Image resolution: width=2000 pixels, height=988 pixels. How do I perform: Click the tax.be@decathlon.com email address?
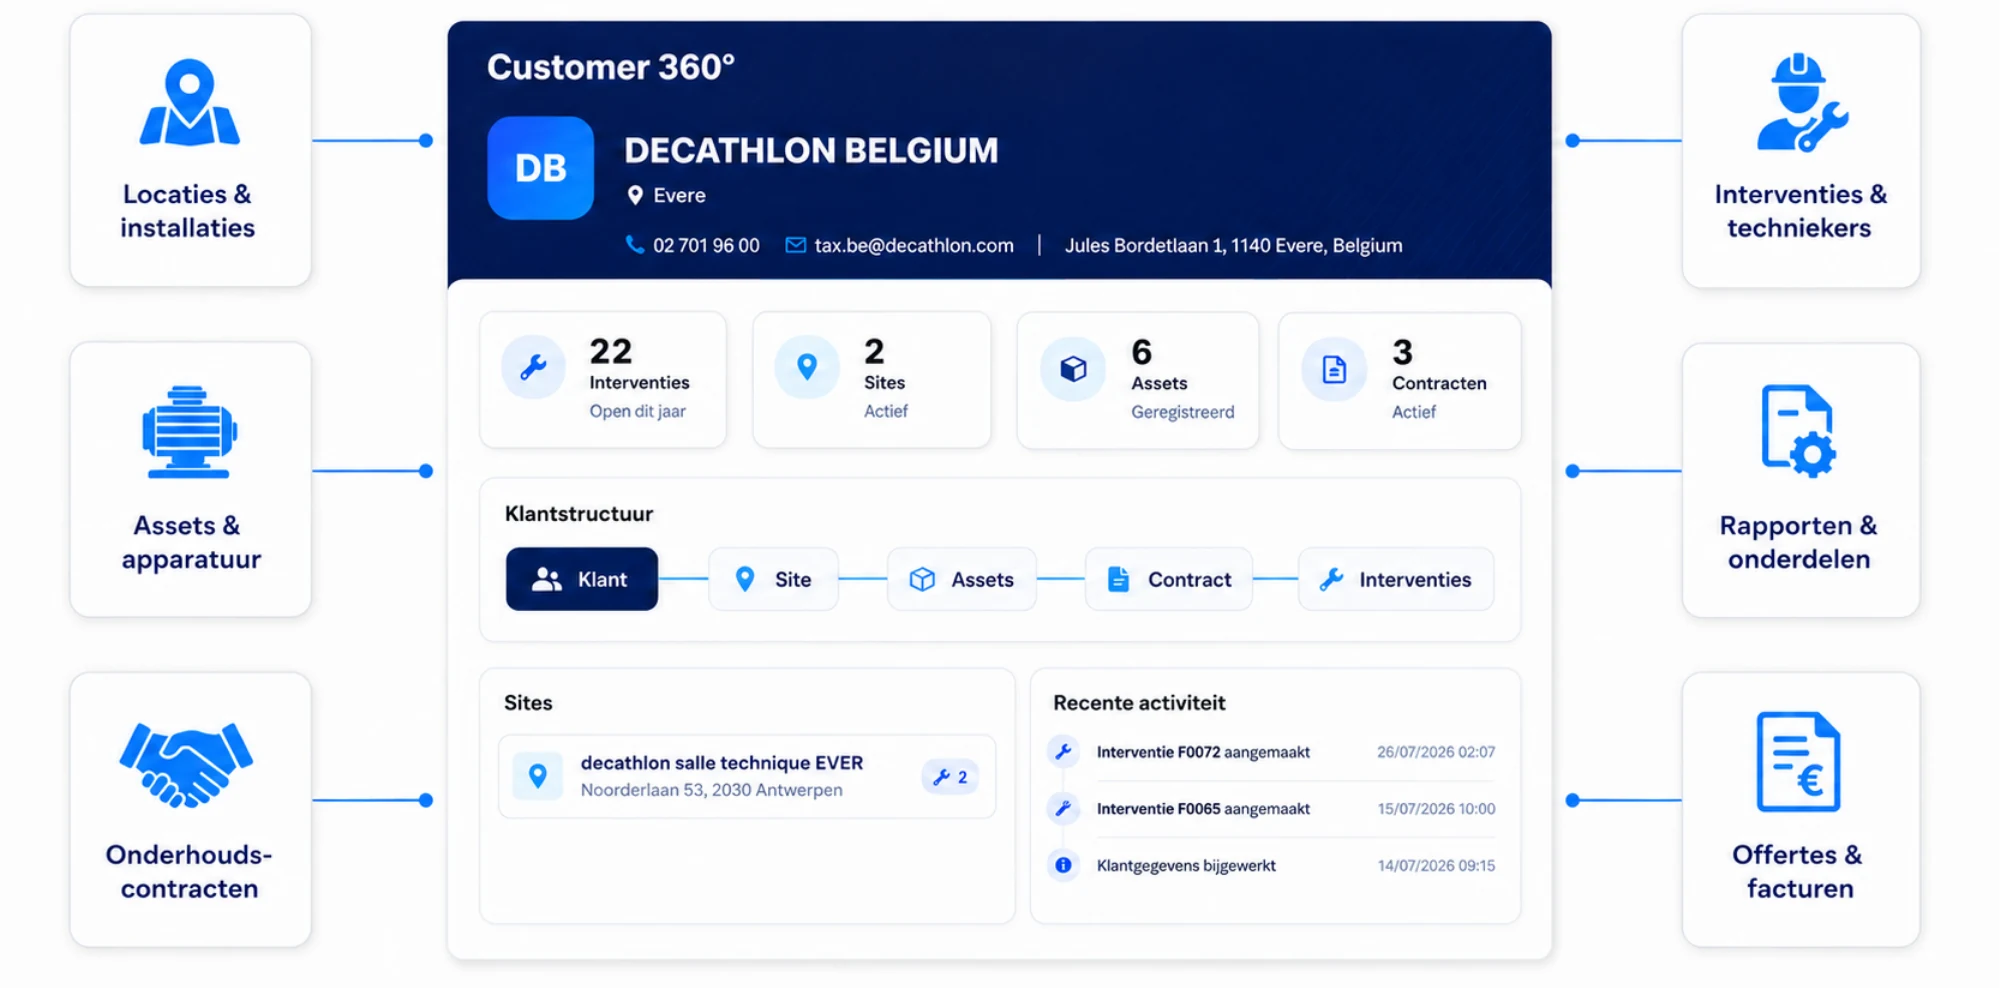click(x=914, y=245)
